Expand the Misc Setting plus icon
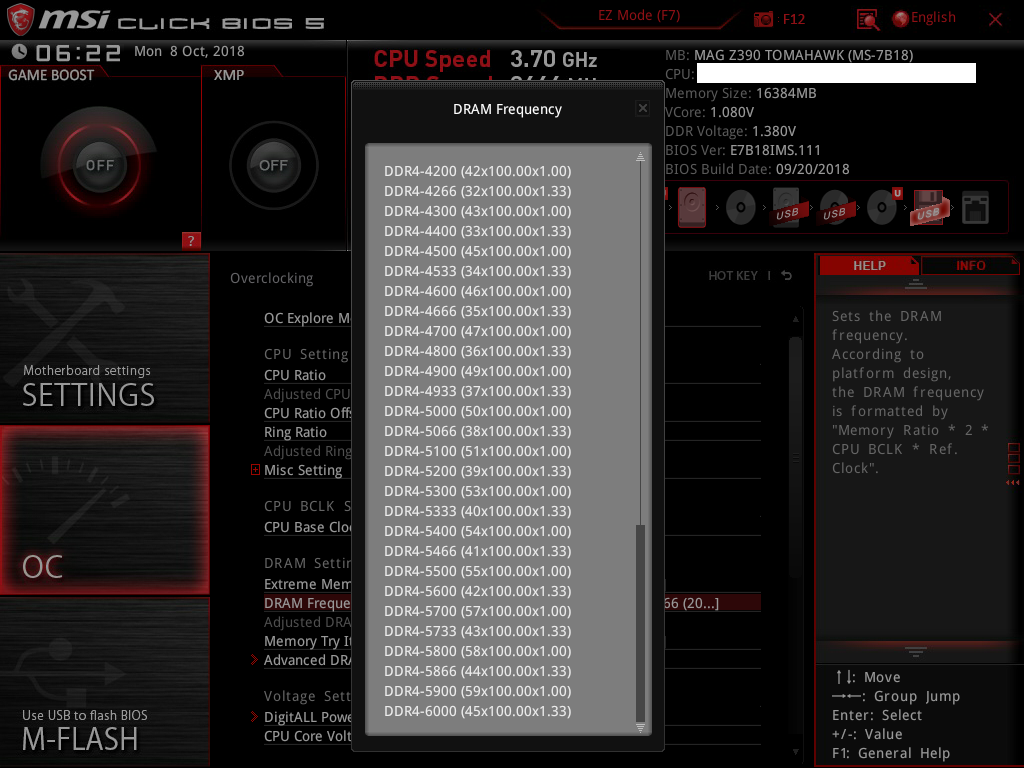Viewport: 1024px width, 768px height. 255,470
